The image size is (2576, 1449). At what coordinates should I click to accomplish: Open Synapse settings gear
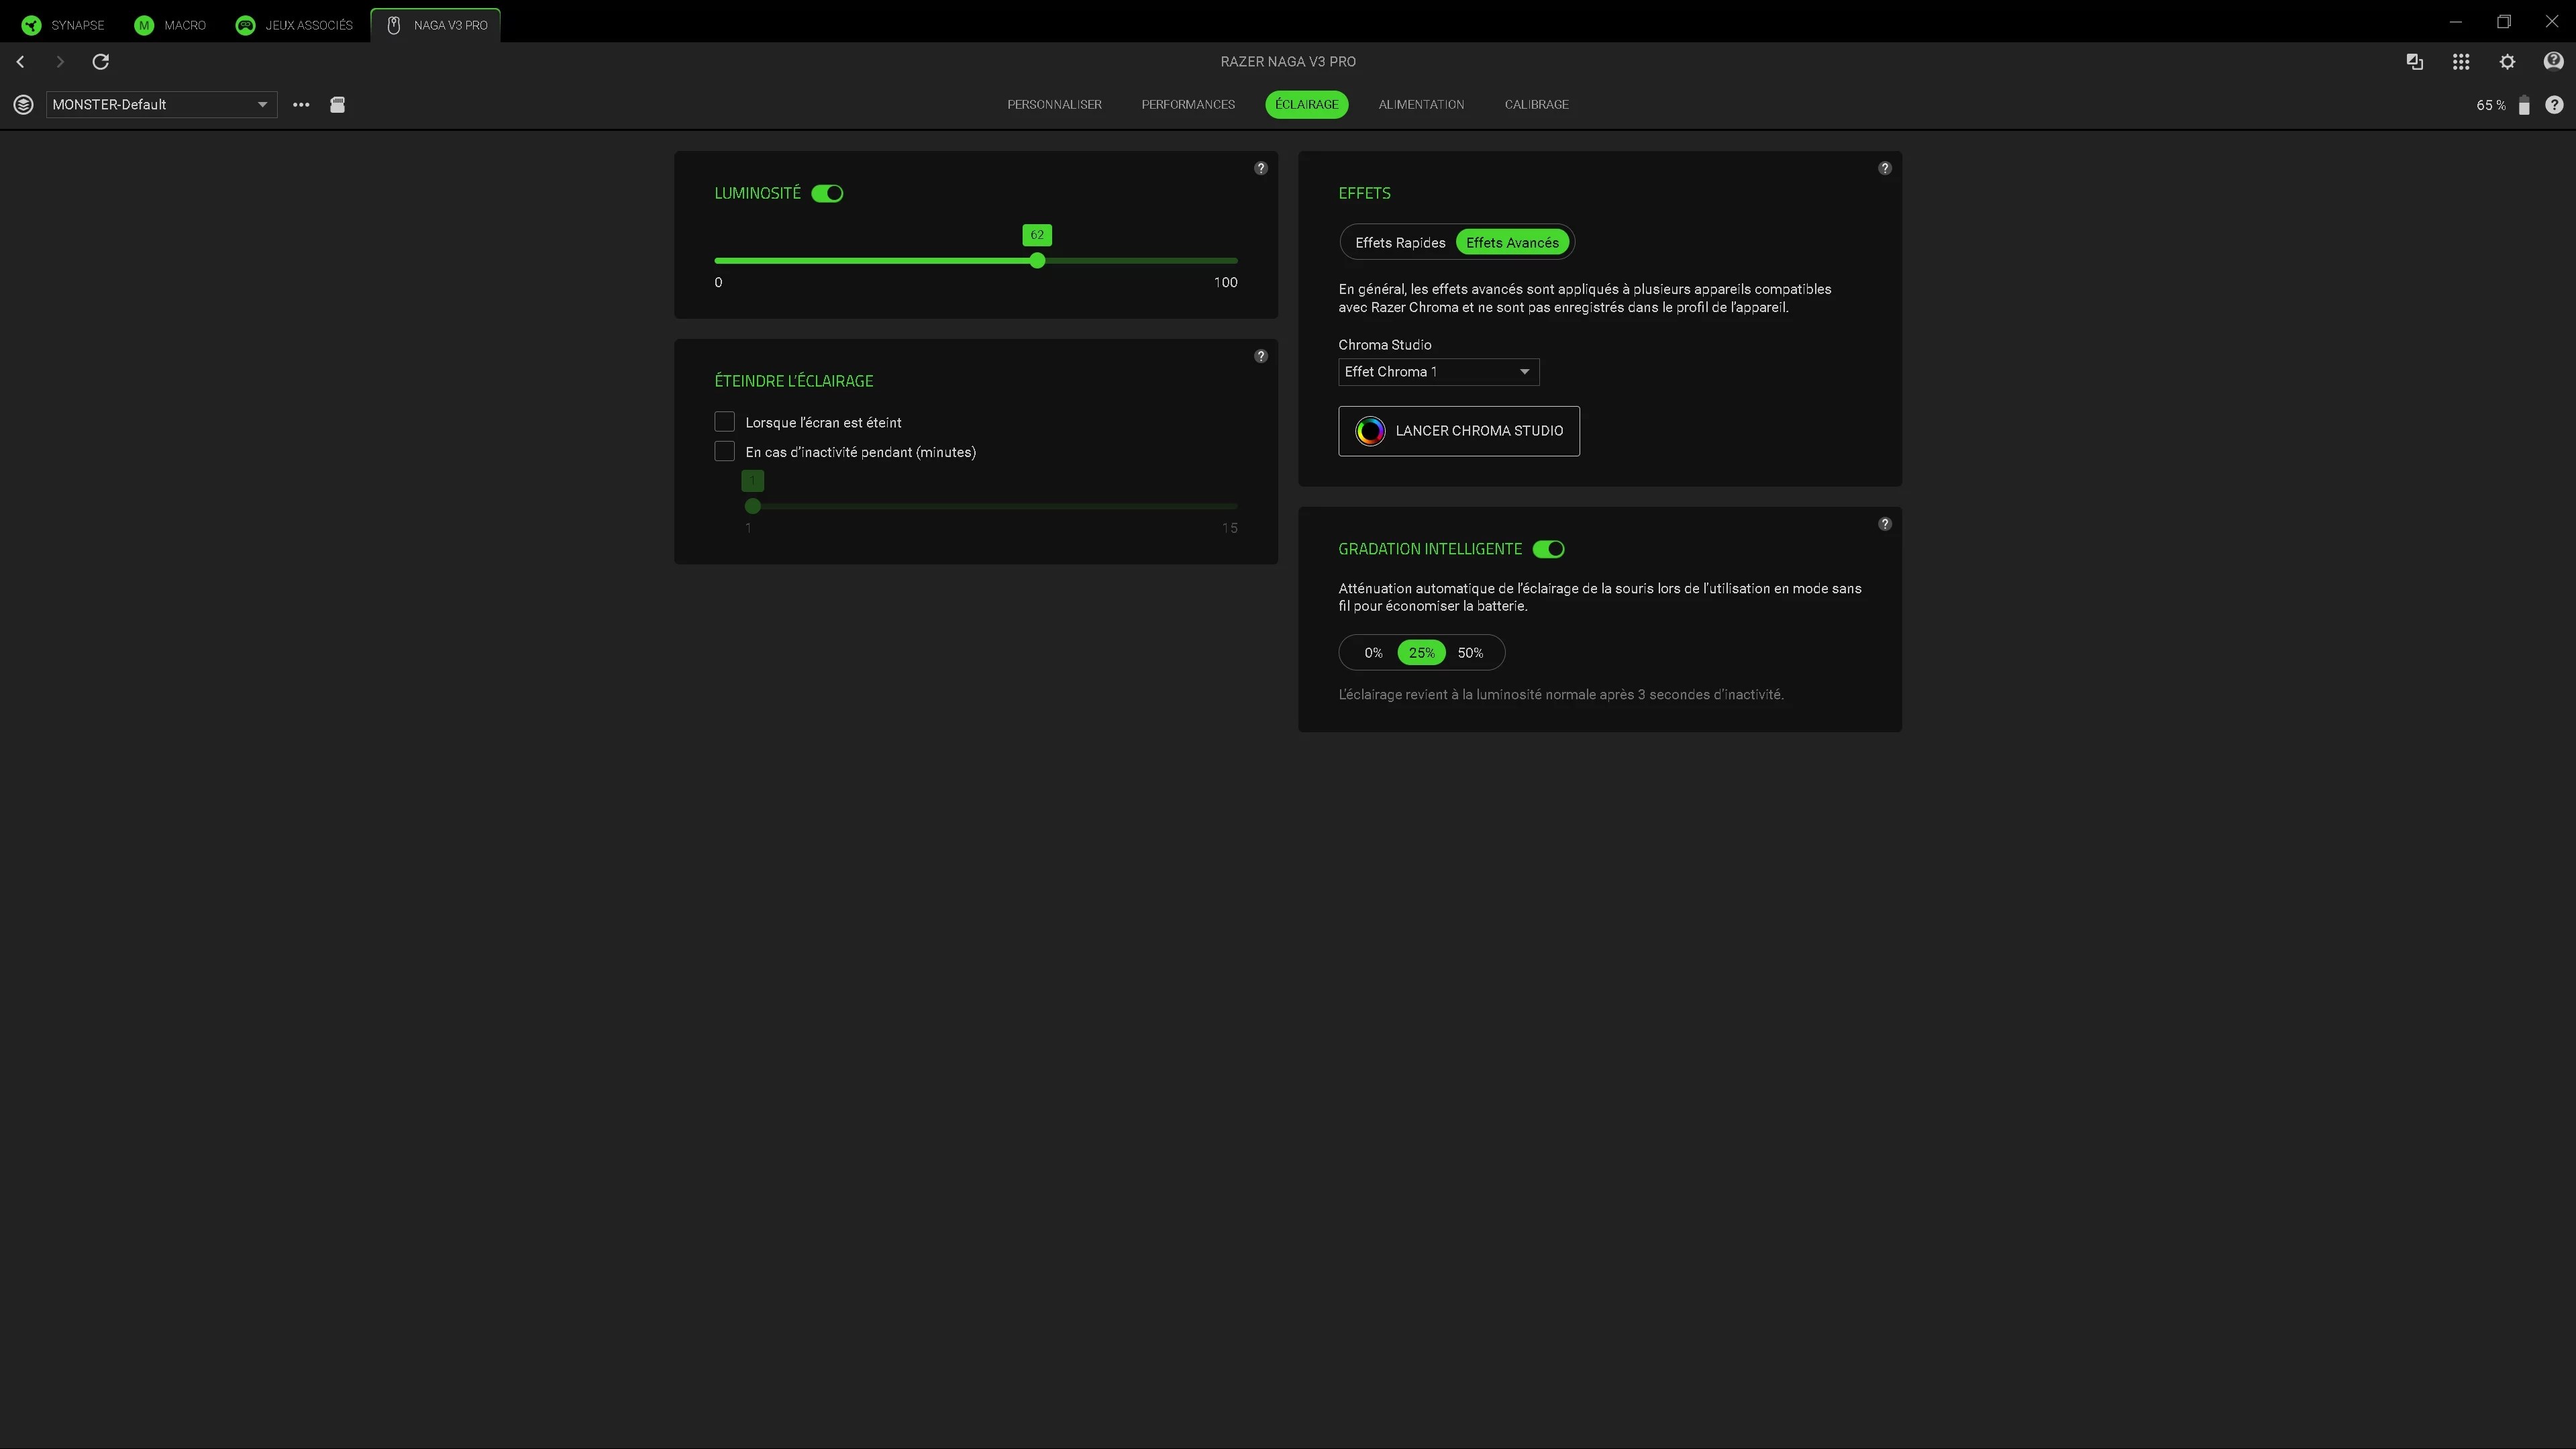point(2507,62)
